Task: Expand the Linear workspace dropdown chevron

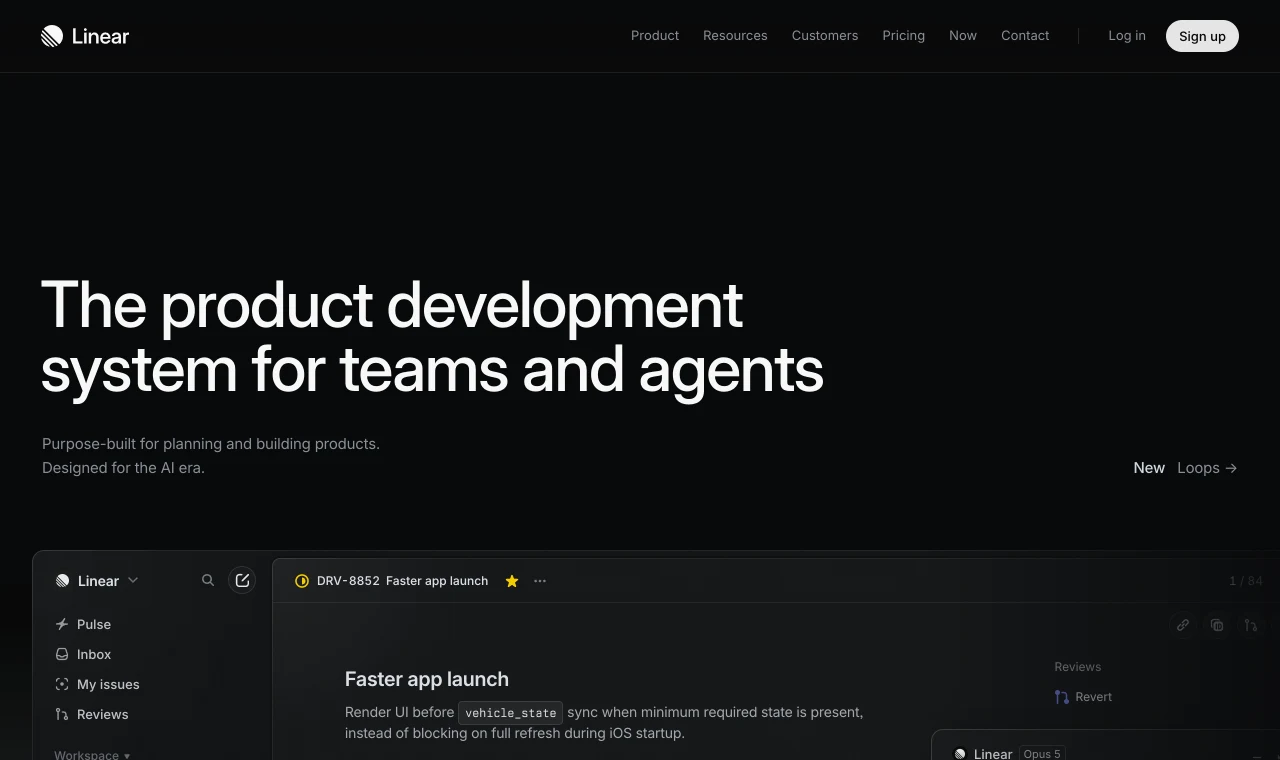Action: 133,580
